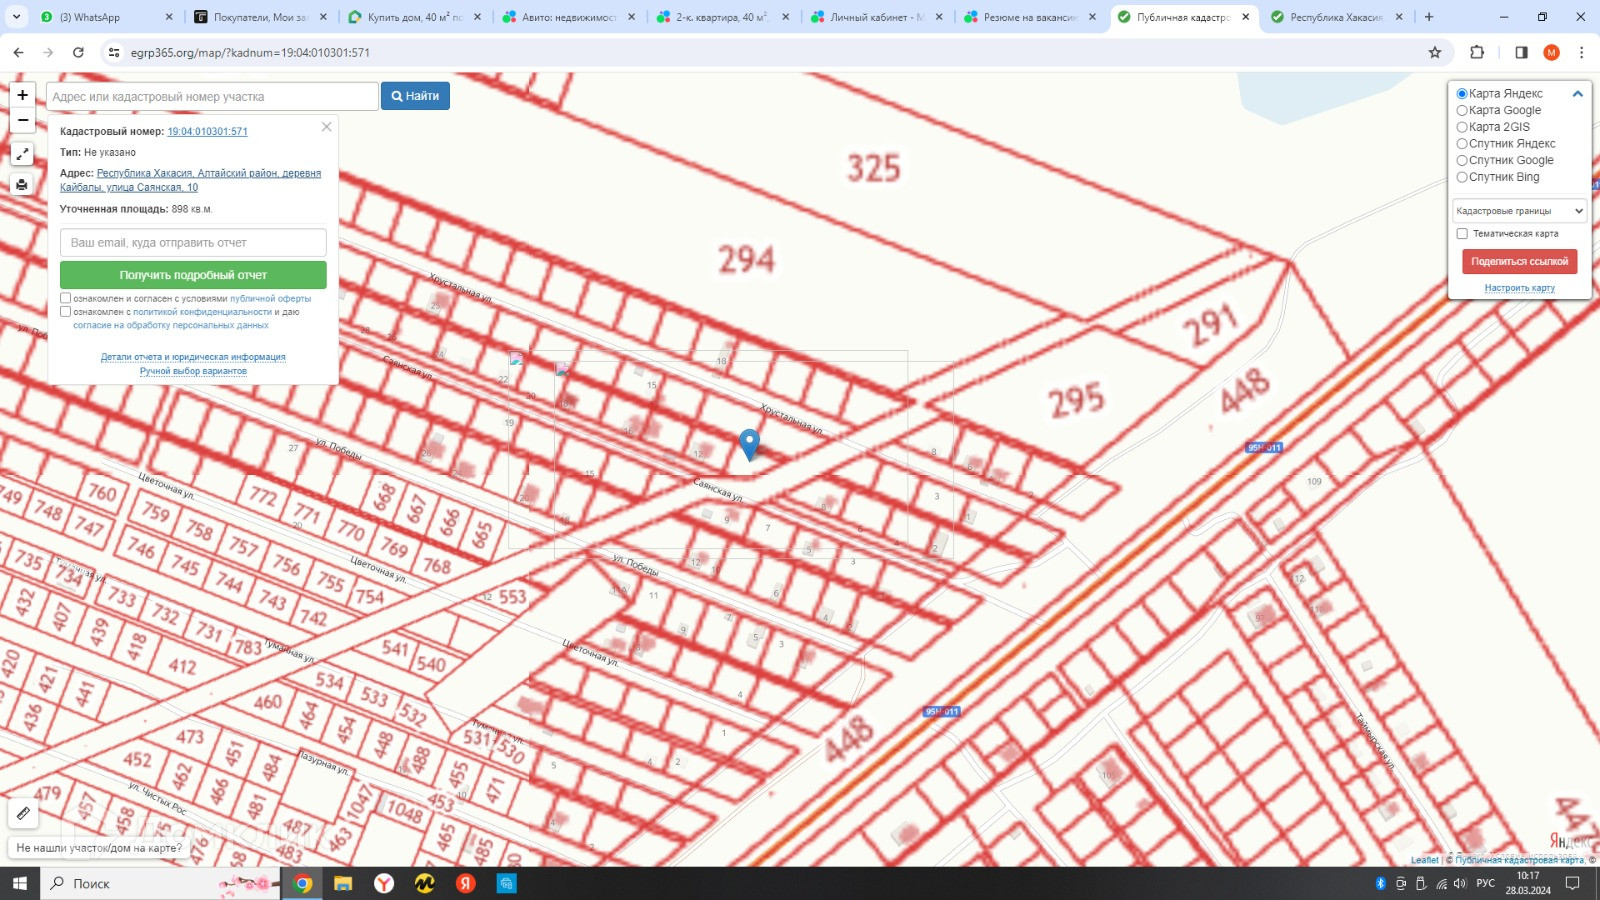Open the Chrome profile avatar
Viewport: 1600px width, 900px height.
click(1551, 52)
